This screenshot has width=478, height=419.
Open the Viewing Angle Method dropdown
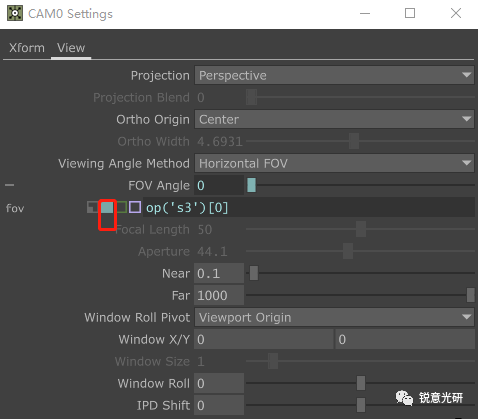(334, 163)
